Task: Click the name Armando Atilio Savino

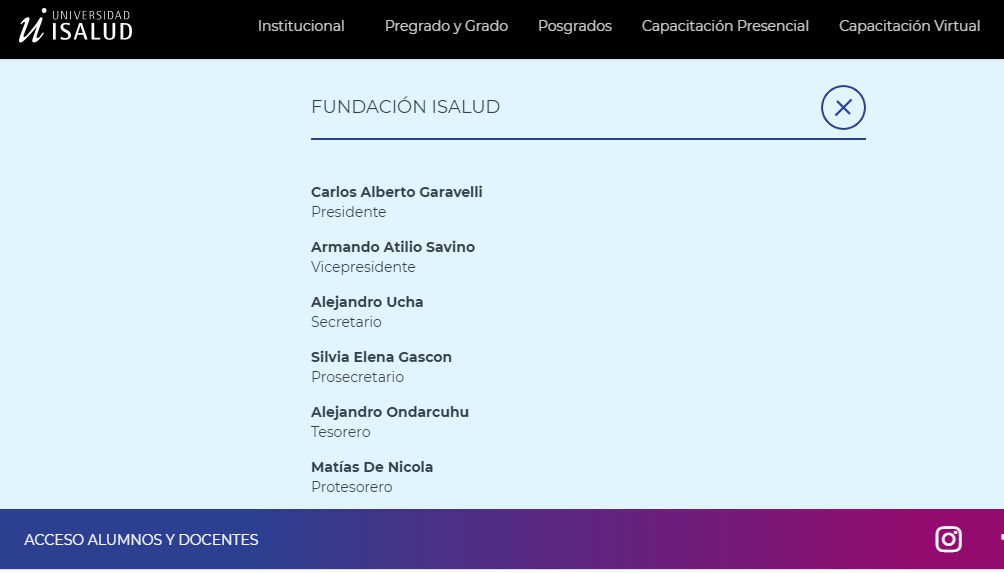Action: point(393,247)
